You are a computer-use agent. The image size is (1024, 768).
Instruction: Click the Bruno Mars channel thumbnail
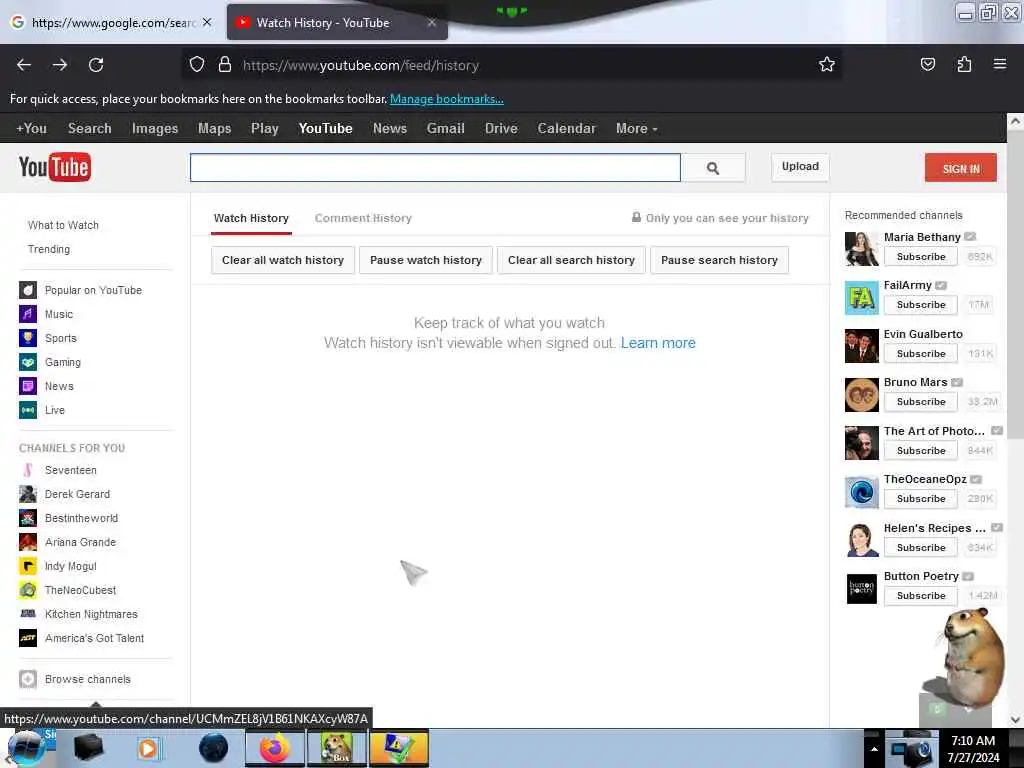[x=861, y=394]
